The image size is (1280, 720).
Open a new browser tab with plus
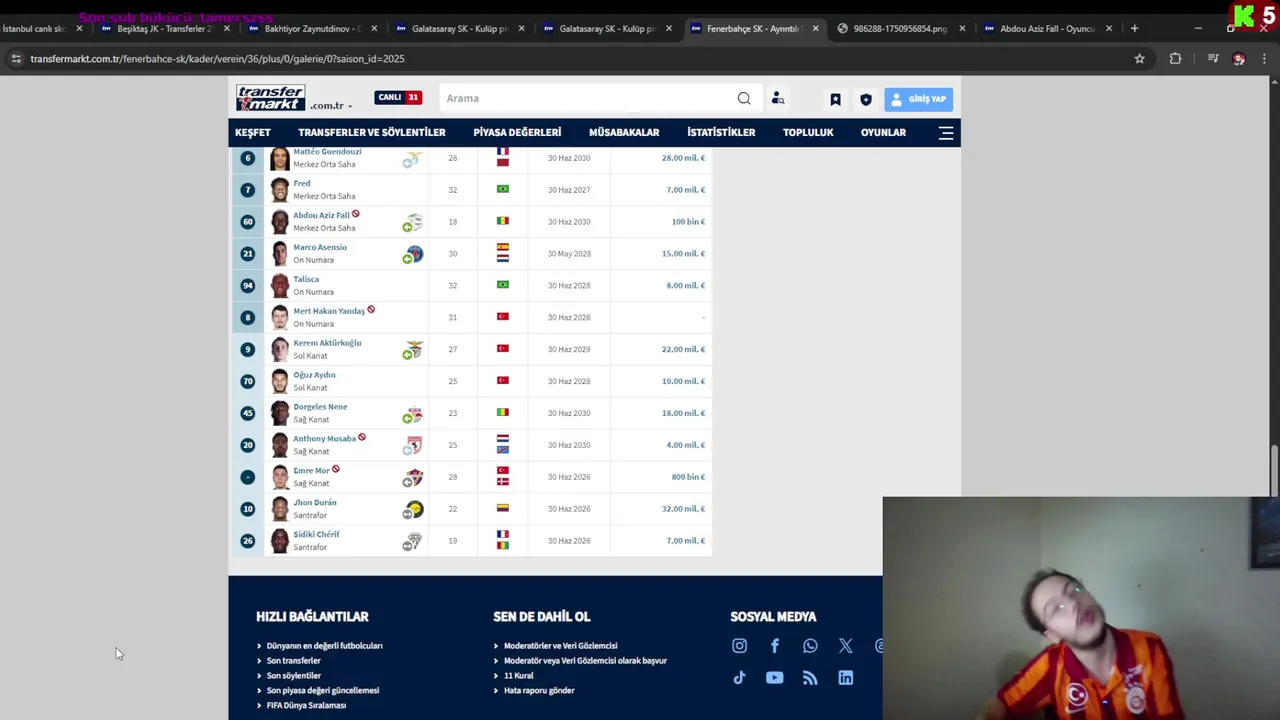tap(1134, 28)
